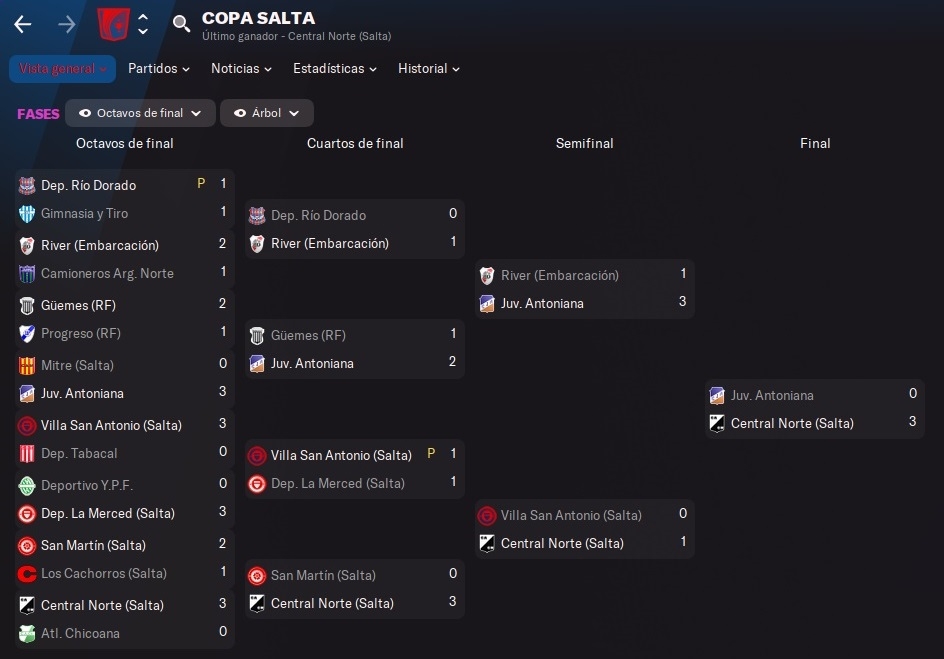The width and height of the screenshot is (944, 659).
Task: Open the Partidos menu
Action: pos(159,69)
